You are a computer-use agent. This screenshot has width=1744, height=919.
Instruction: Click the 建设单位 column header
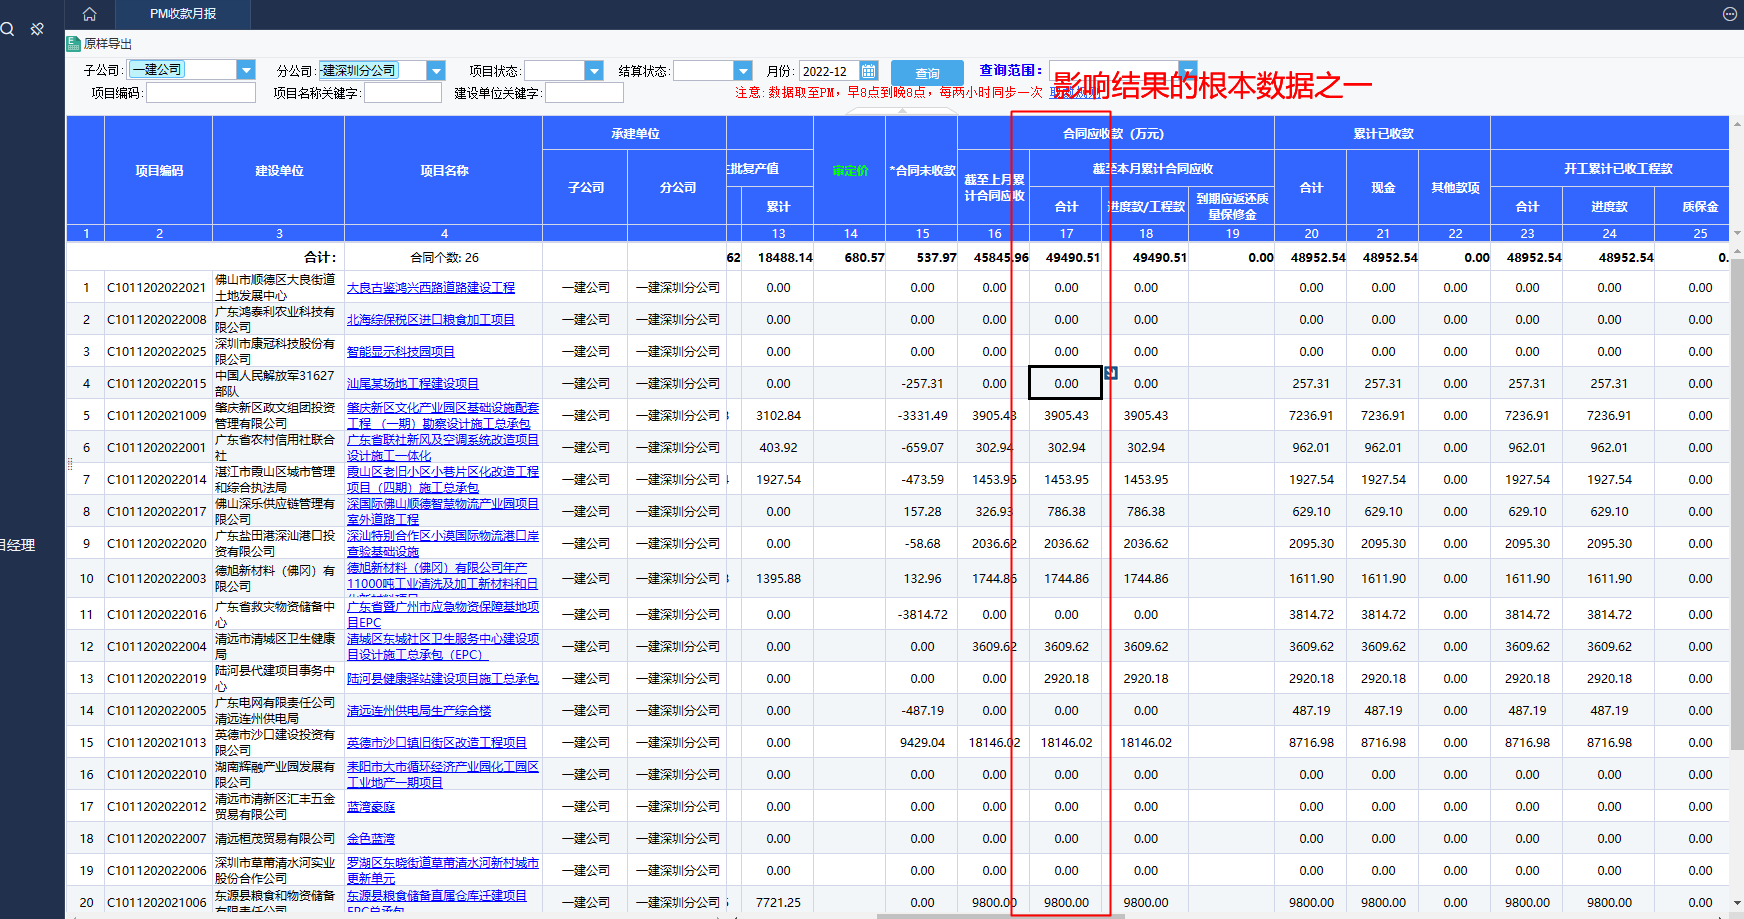pos(279,171)
